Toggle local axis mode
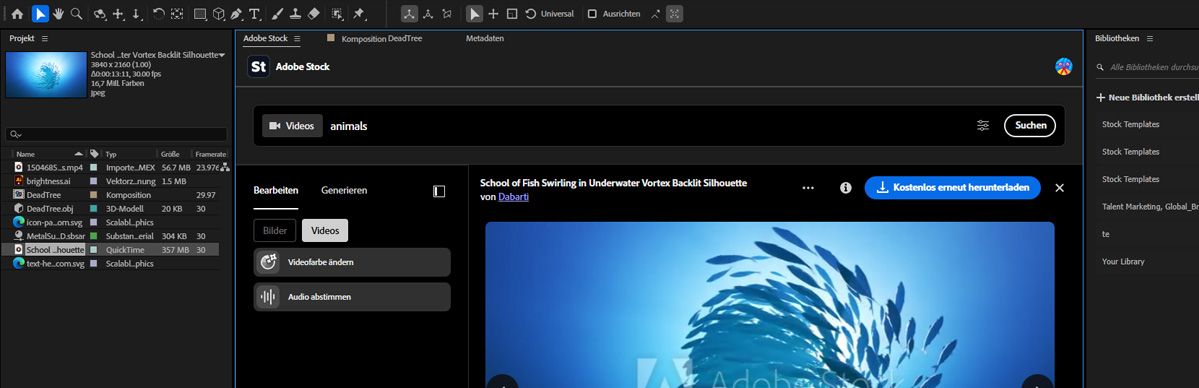Screen dimensions: 1199x388 (410, 14)
